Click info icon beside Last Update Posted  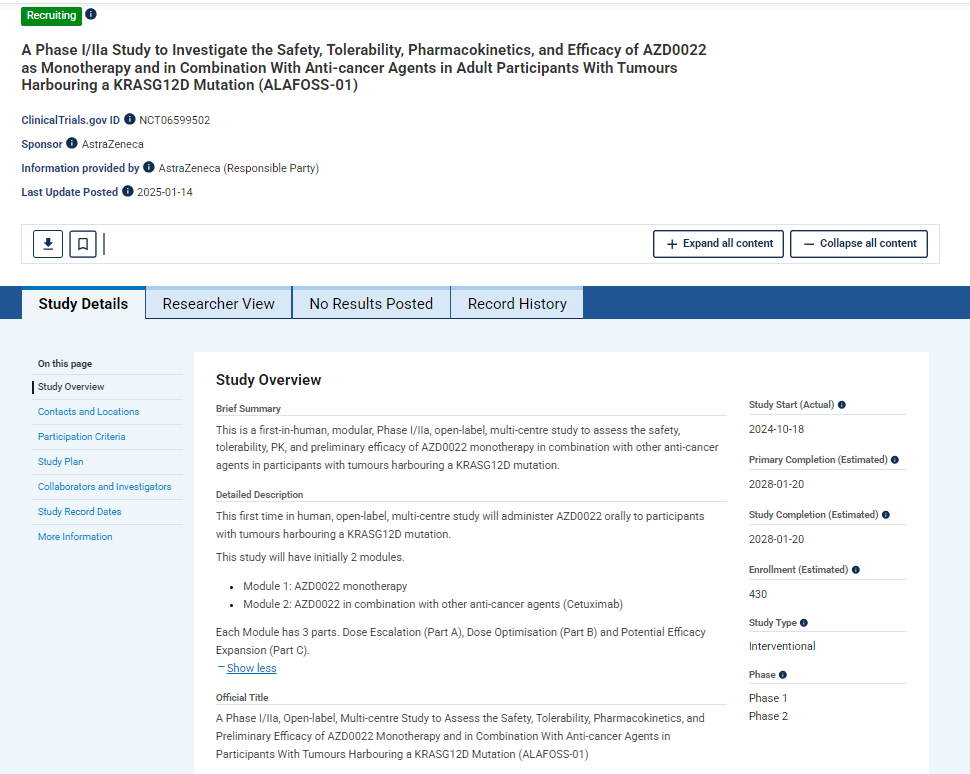click(x=128, y=192)
